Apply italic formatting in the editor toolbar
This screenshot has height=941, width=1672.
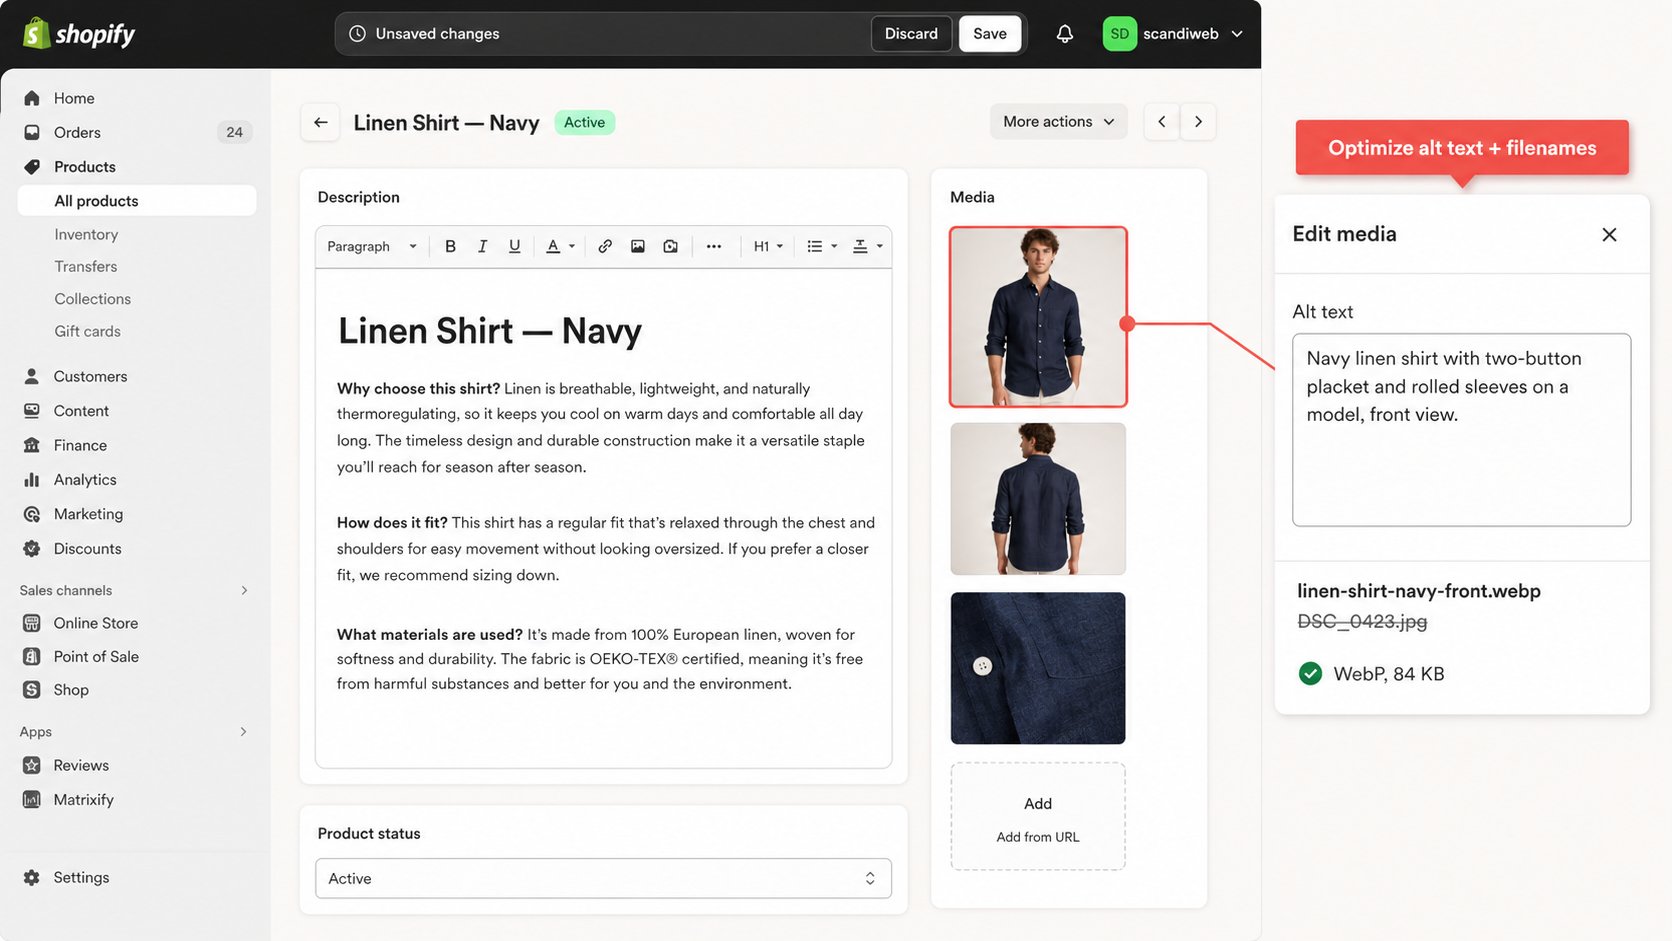(x=483, y=246)
